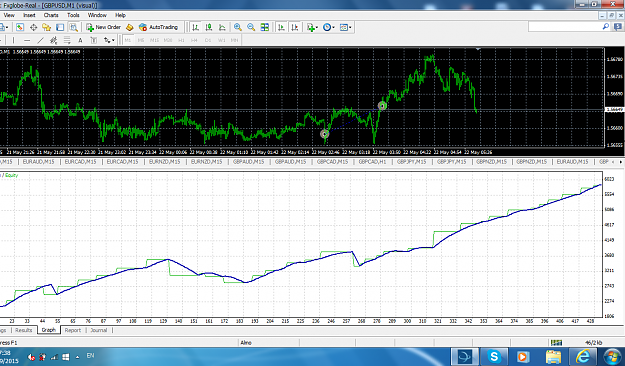This screenshot has height=366, width=625.
Task: Open the Data Window crosshair icon
Action: click(x=33, y=27)
